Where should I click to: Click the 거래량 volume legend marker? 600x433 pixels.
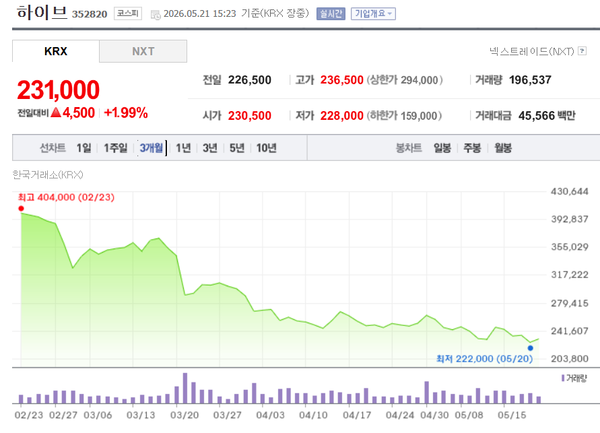pyautogui.click(x=563, y=378)
